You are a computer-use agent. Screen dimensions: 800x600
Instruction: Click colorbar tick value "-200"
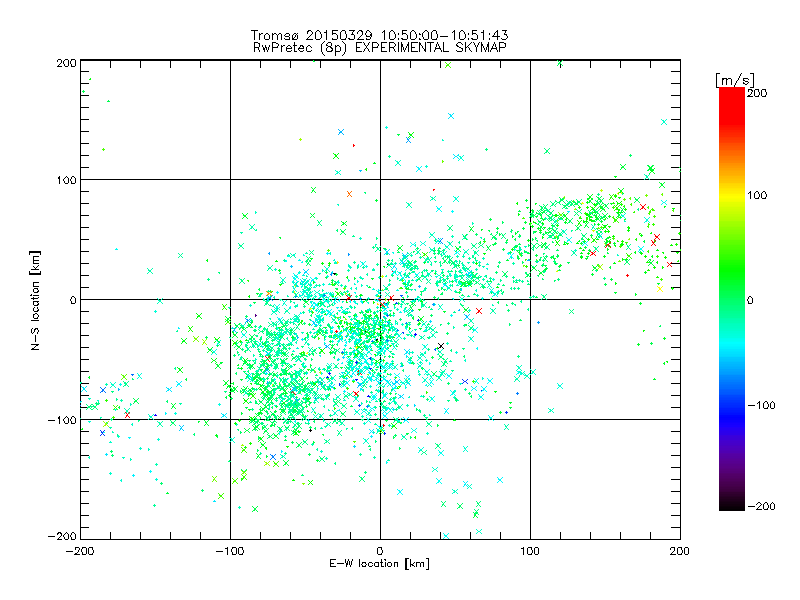click(x=761, y=506)
